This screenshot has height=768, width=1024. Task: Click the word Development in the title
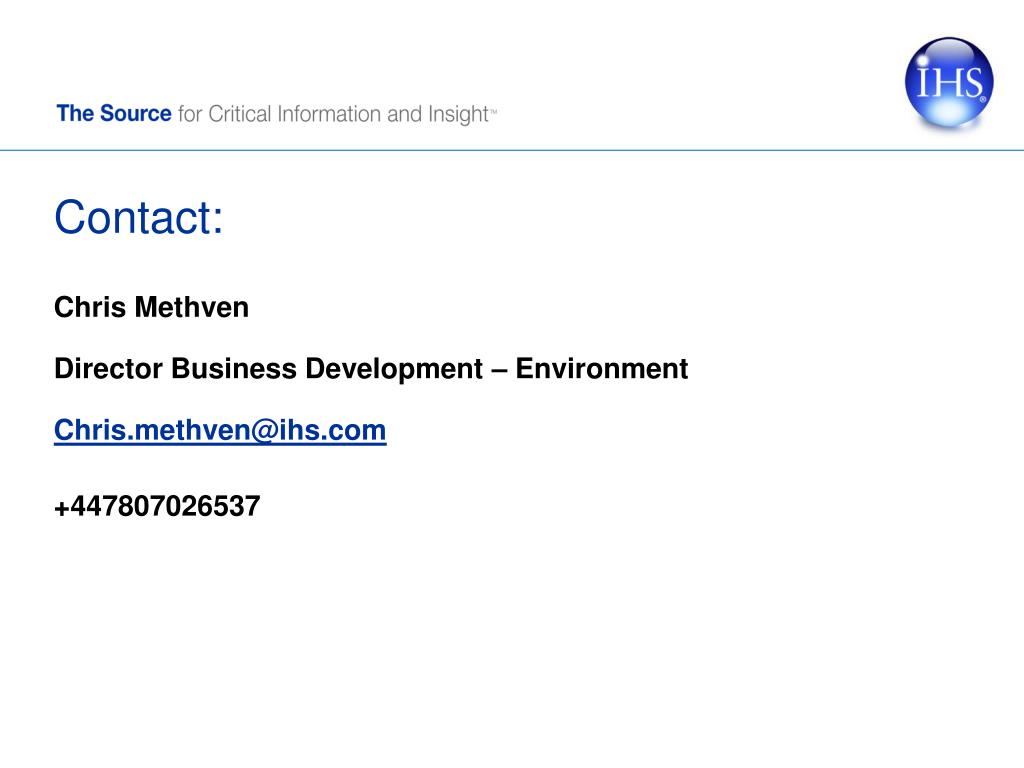click(394, 369)
